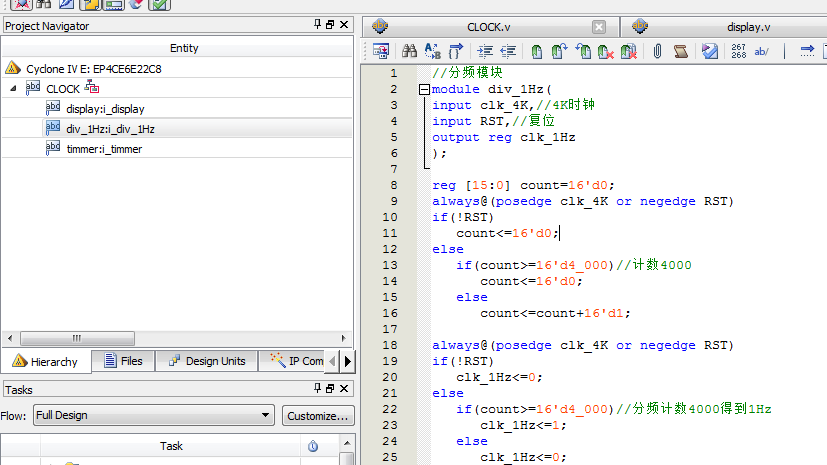Select the Hierarchy tab
Viewport: 827px width, 465px height.
click(46, 362)
